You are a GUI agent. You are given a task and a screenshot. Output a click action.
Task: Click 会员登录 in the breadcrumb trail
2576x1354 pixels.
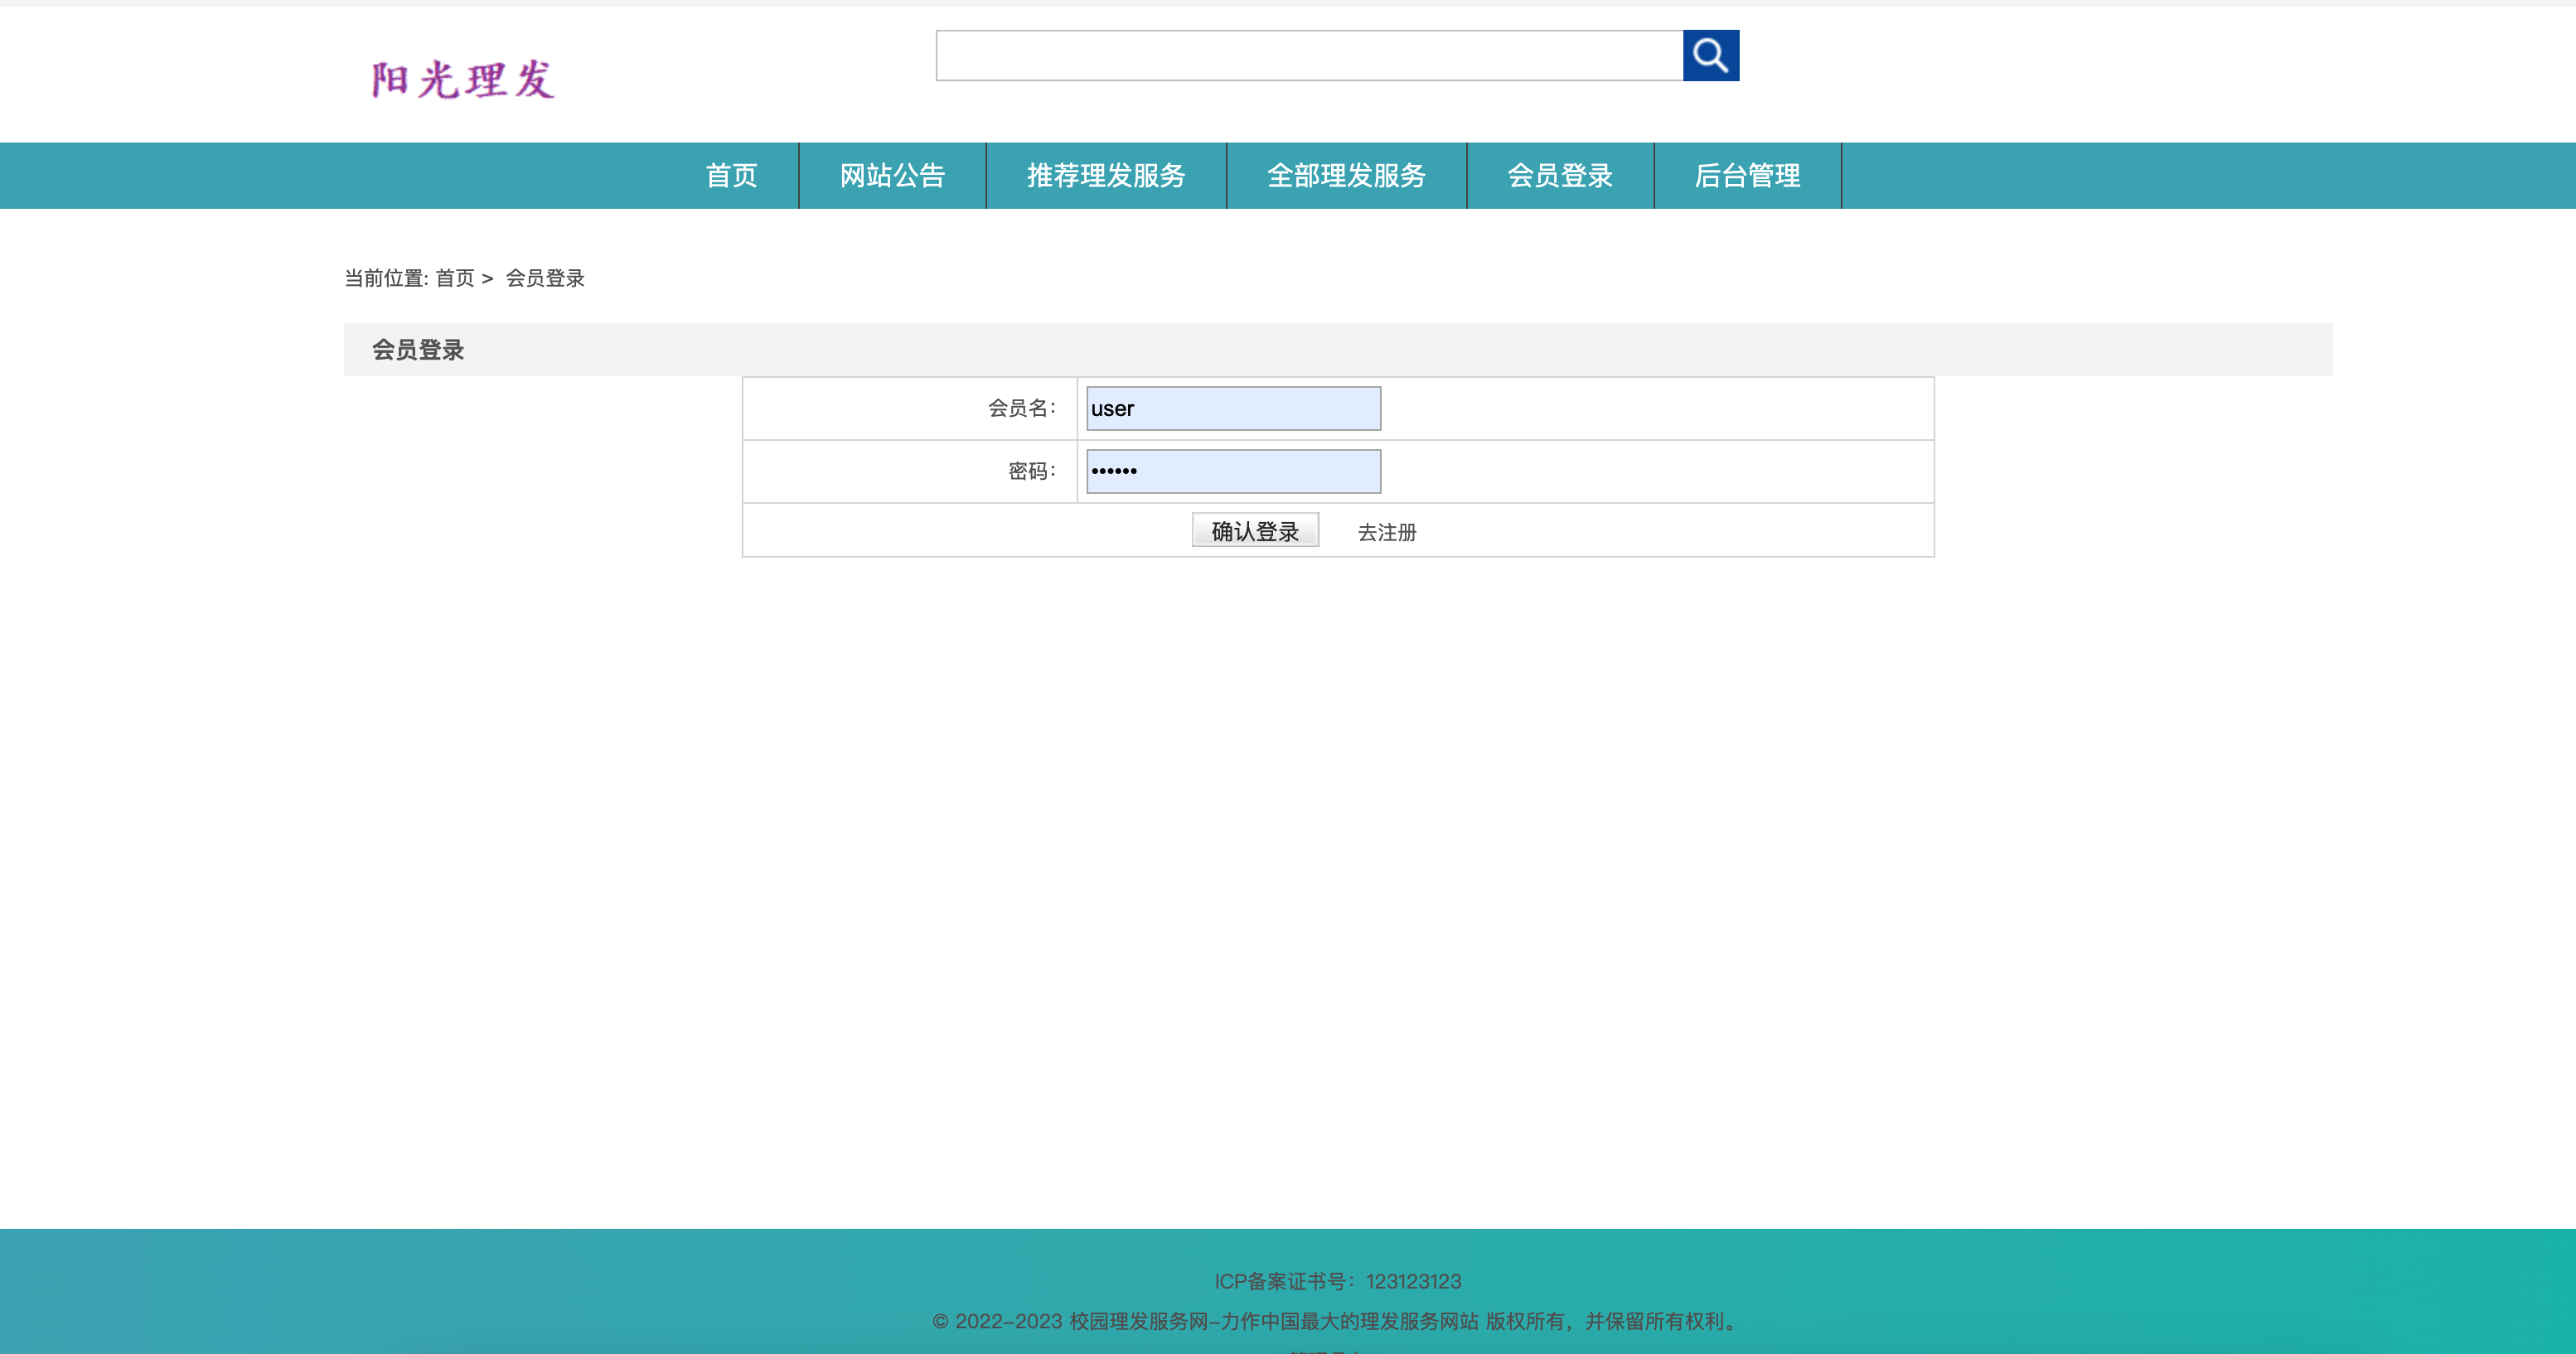(545, 279)
